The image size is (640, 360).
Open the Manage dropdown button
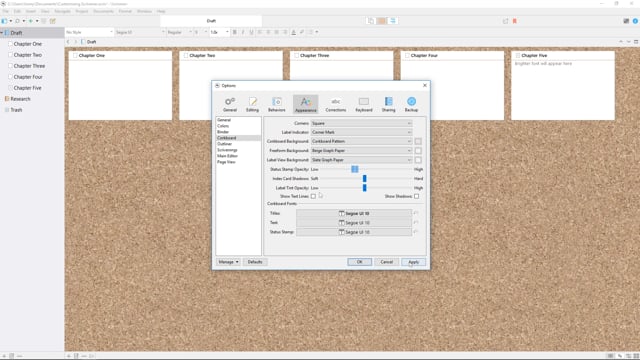pos(228,262)
